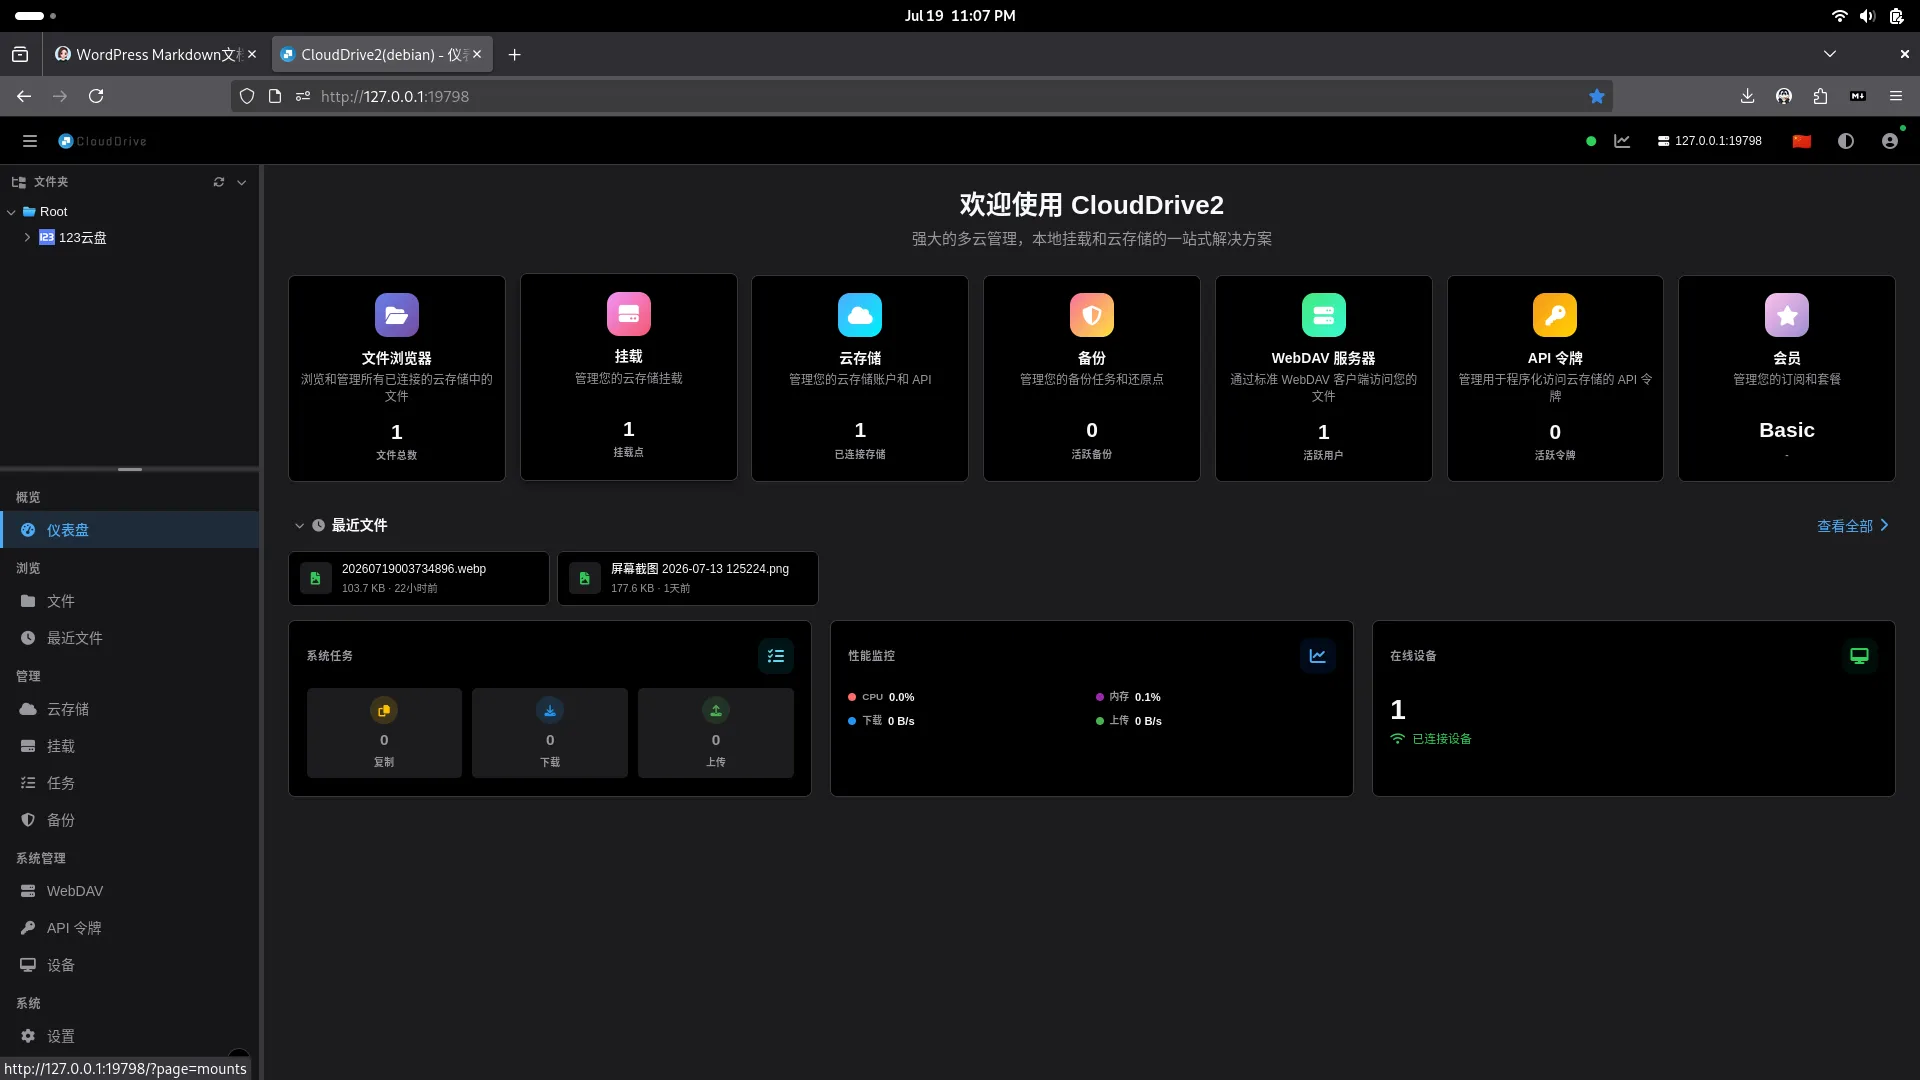Click 已连接设备 status text
Viewport: 1920px width, 1080px height.
1442,739
